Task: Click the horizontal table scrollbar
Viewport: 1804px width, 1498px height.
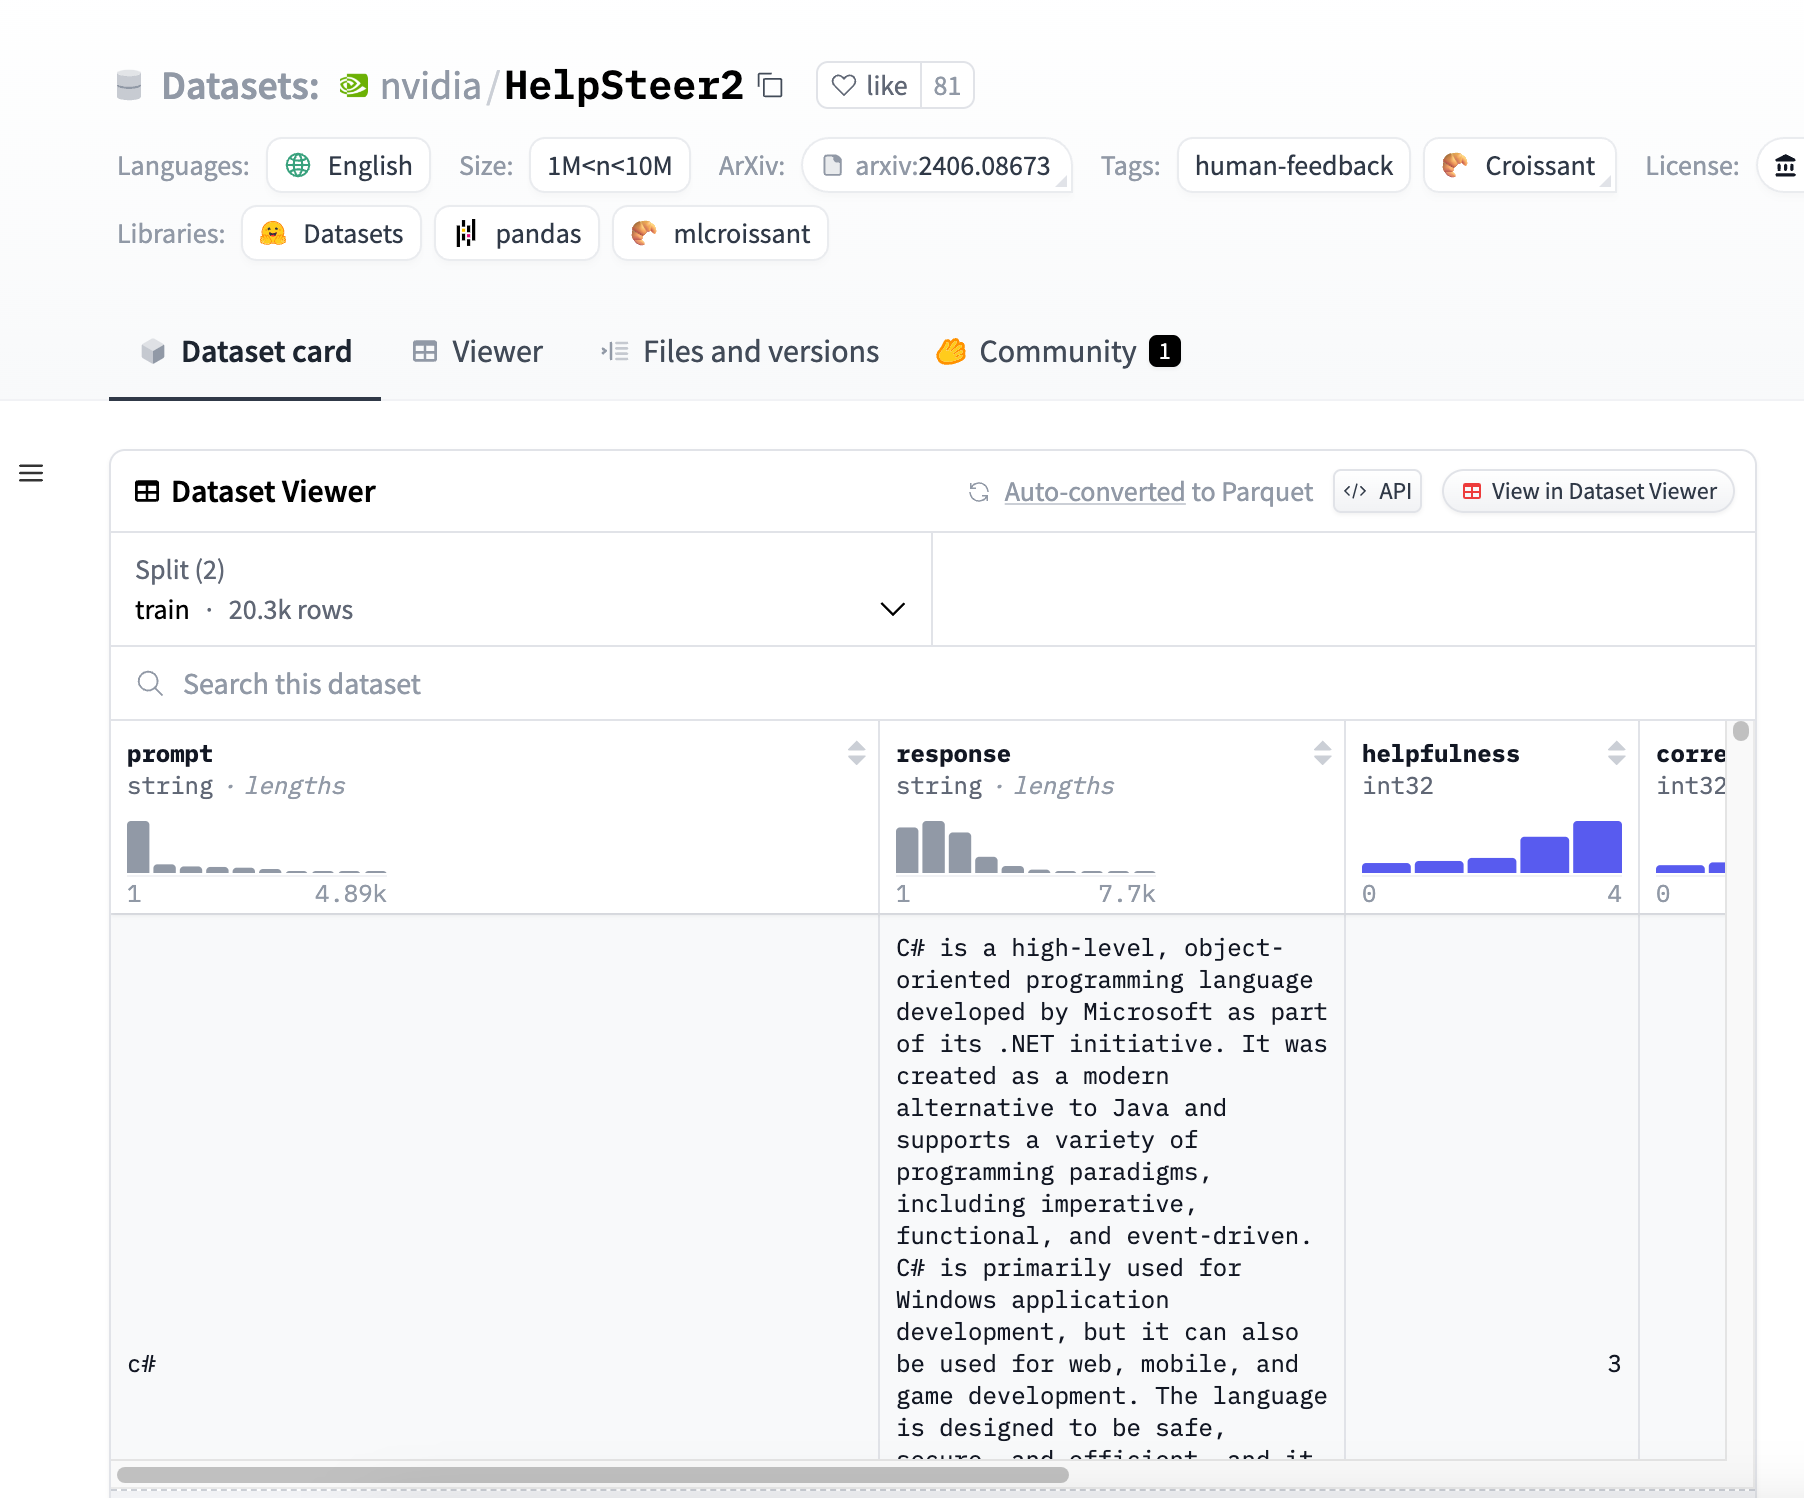Action: coord(592,1475)
